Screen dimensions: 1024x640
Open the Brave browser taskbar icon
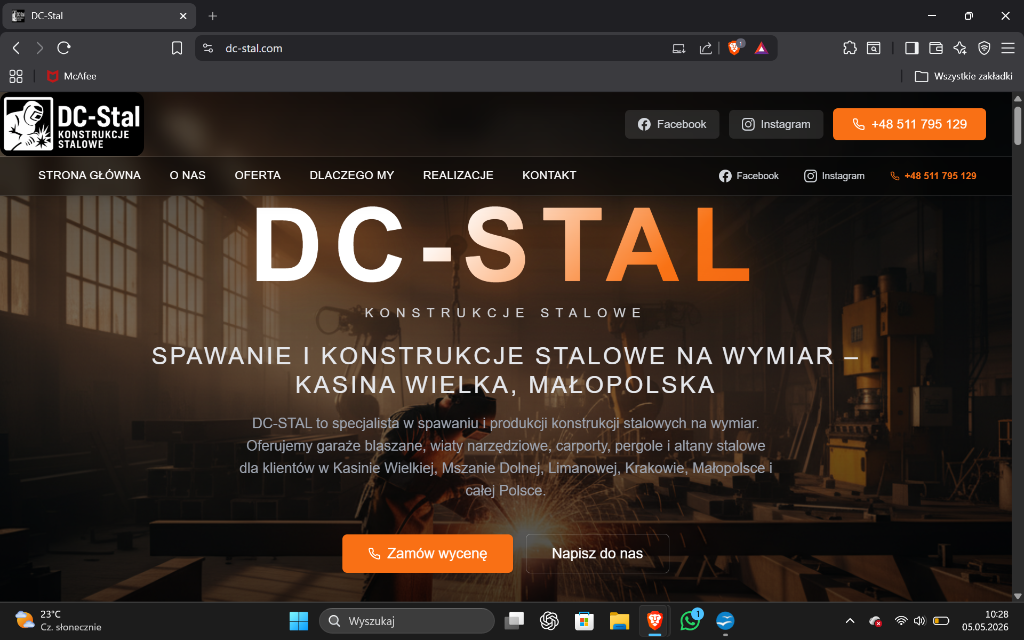point(654,620)
